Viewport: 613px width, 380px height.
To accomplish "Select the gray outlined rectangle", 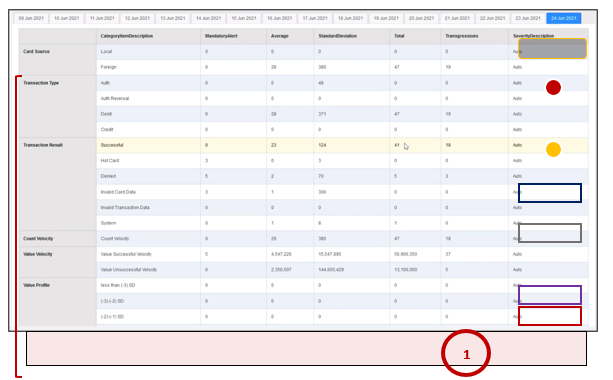I will coord(550,233).
